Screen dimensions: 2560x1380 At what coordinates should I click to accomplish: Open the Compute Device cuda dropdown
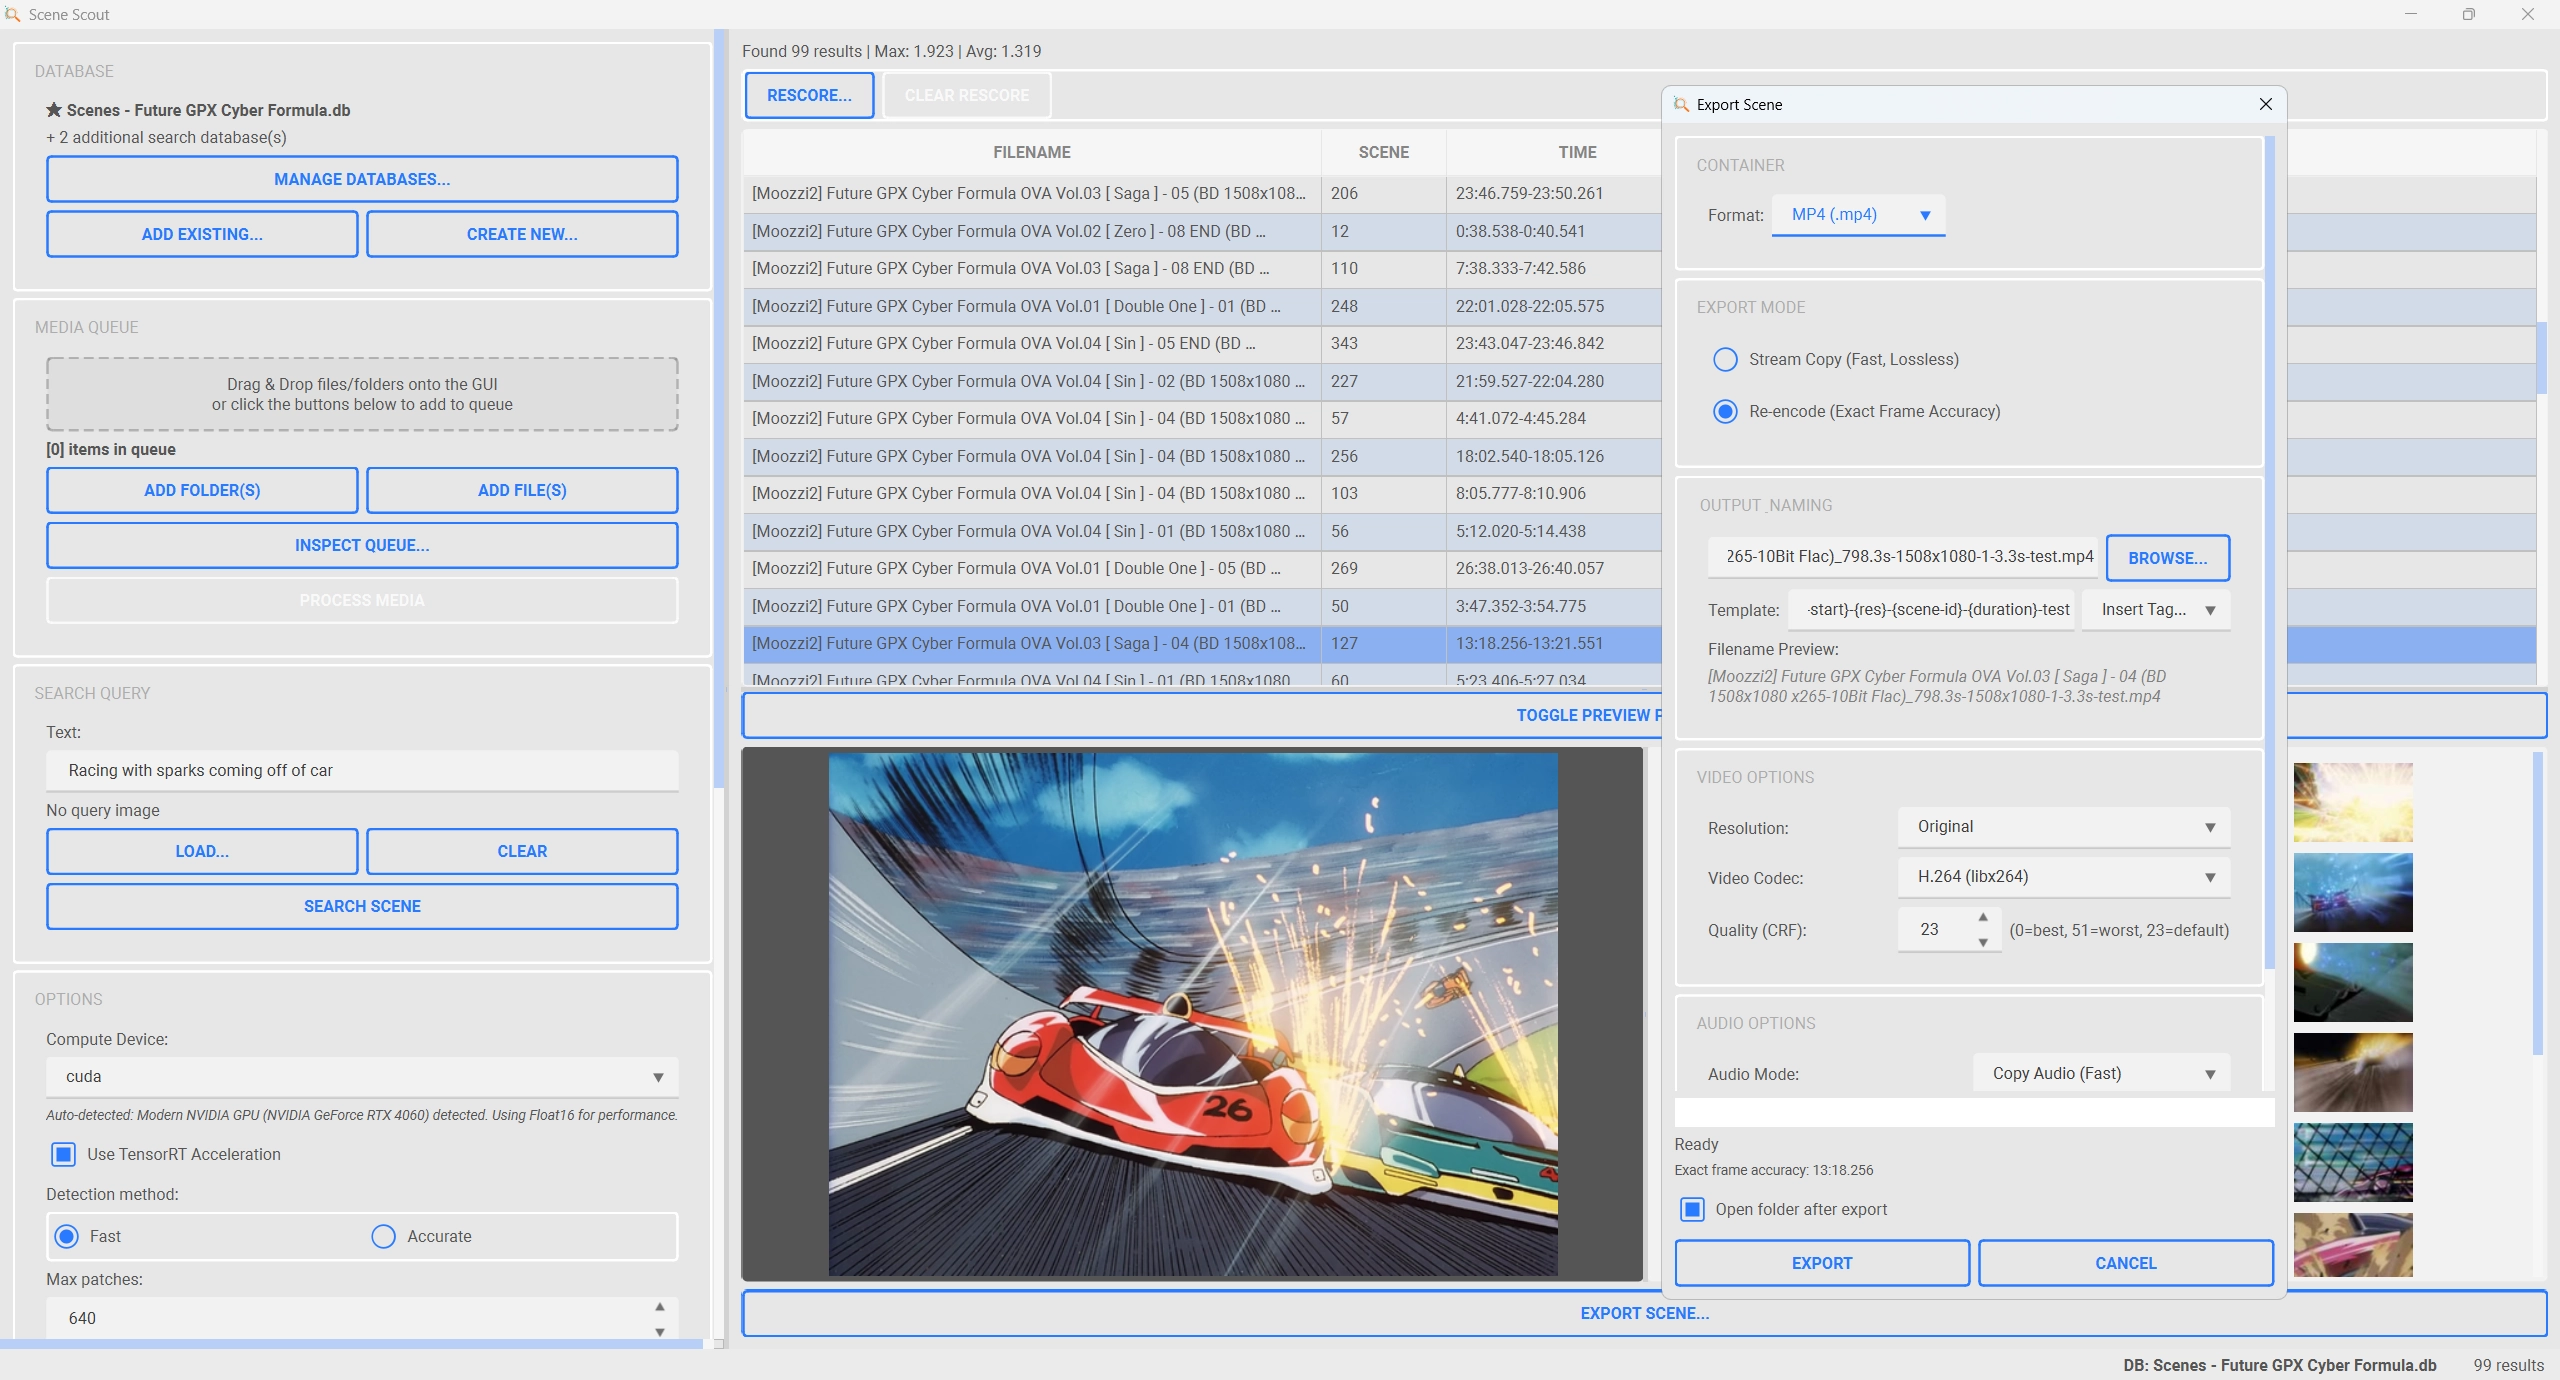pyautogui.click(x=362, y=1077)
